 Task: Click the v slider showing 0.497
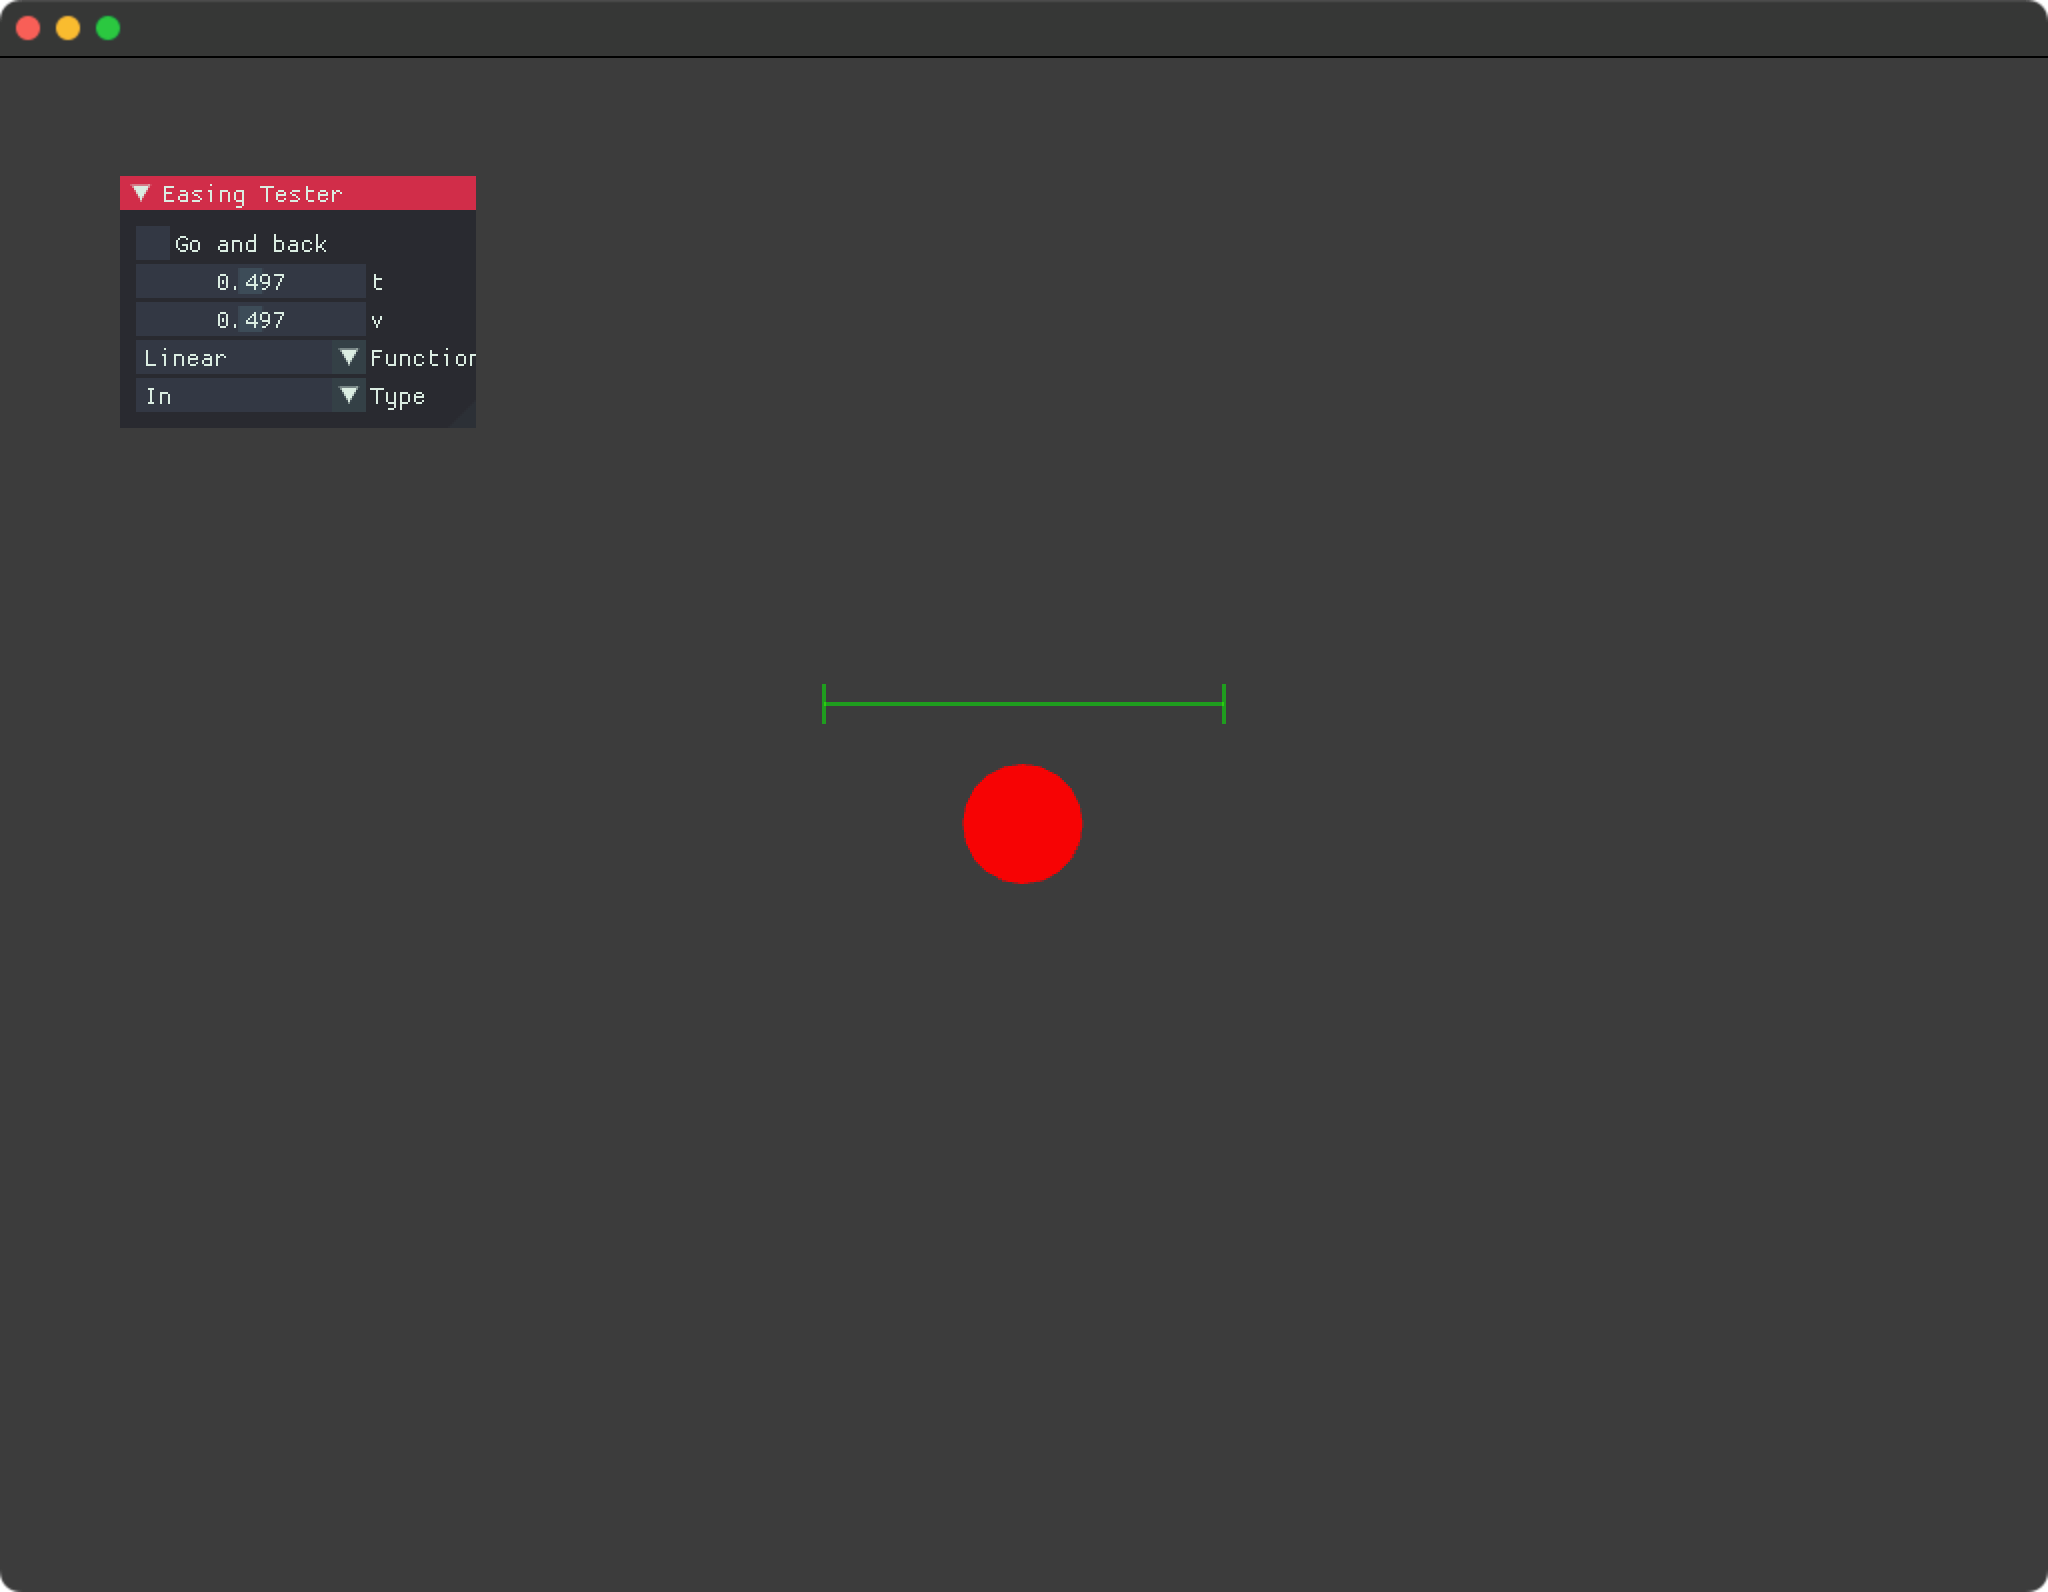tap(250, 319)
